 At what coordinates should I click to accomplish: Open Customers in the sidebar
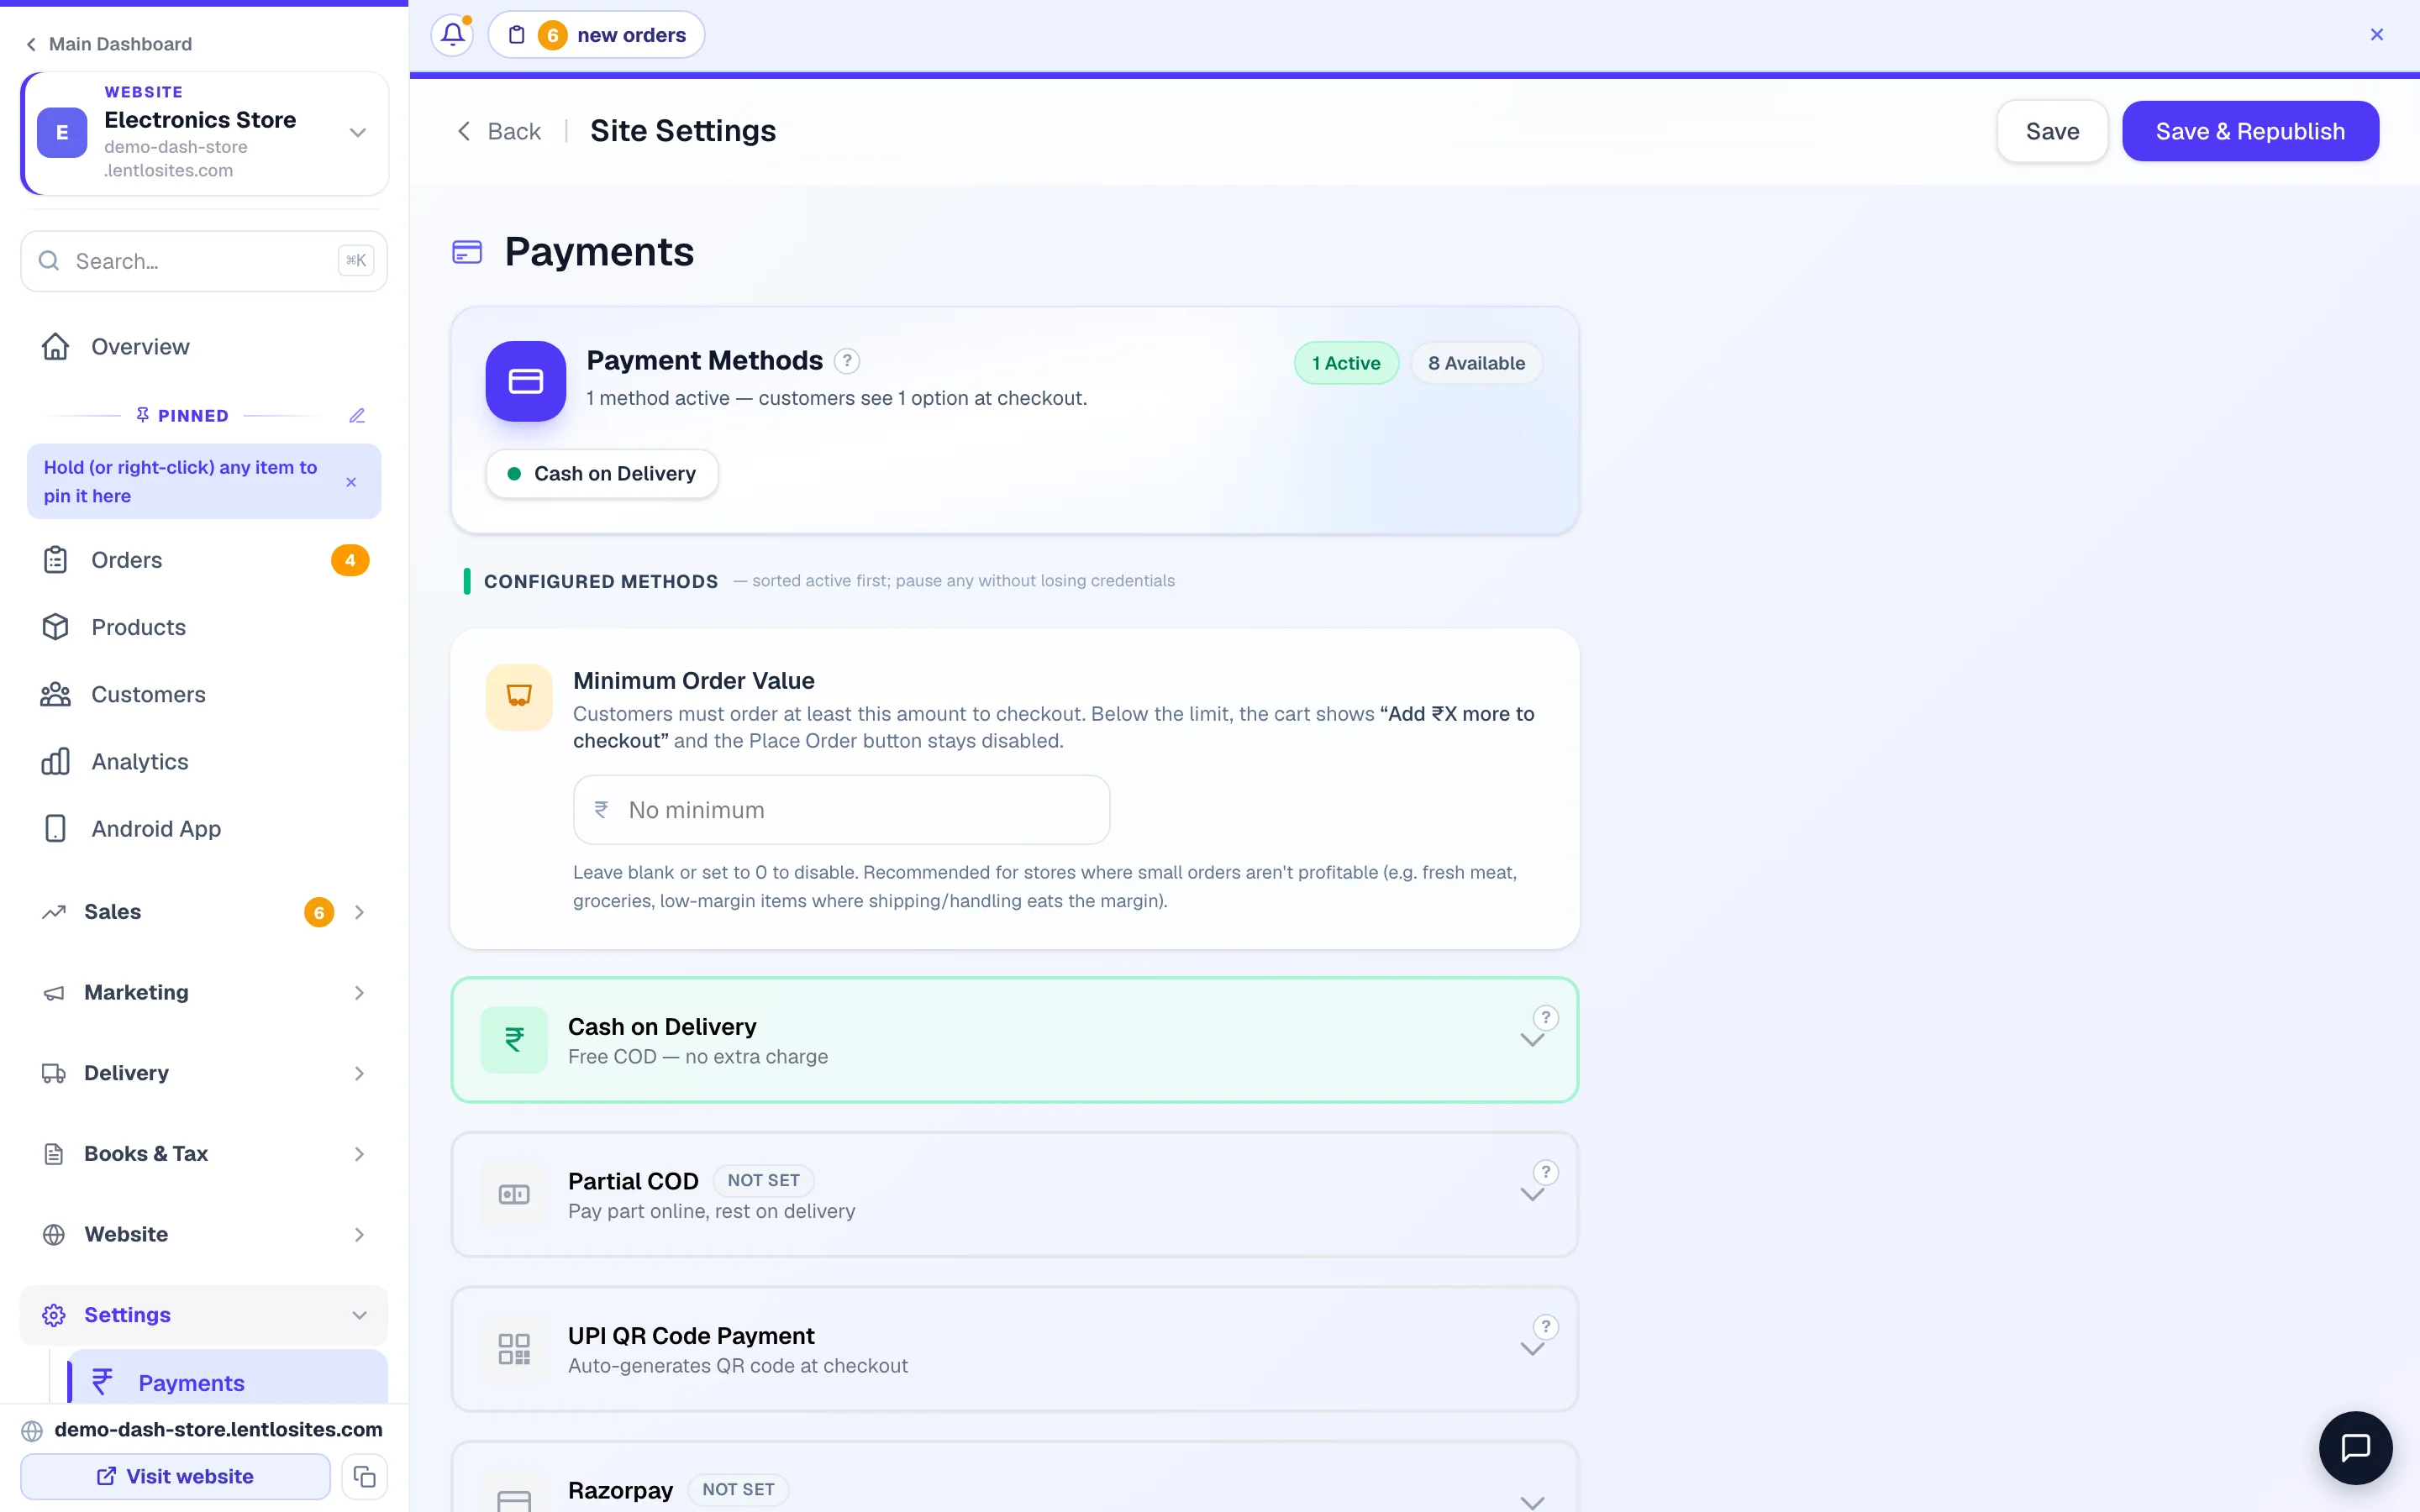(204, 694)
